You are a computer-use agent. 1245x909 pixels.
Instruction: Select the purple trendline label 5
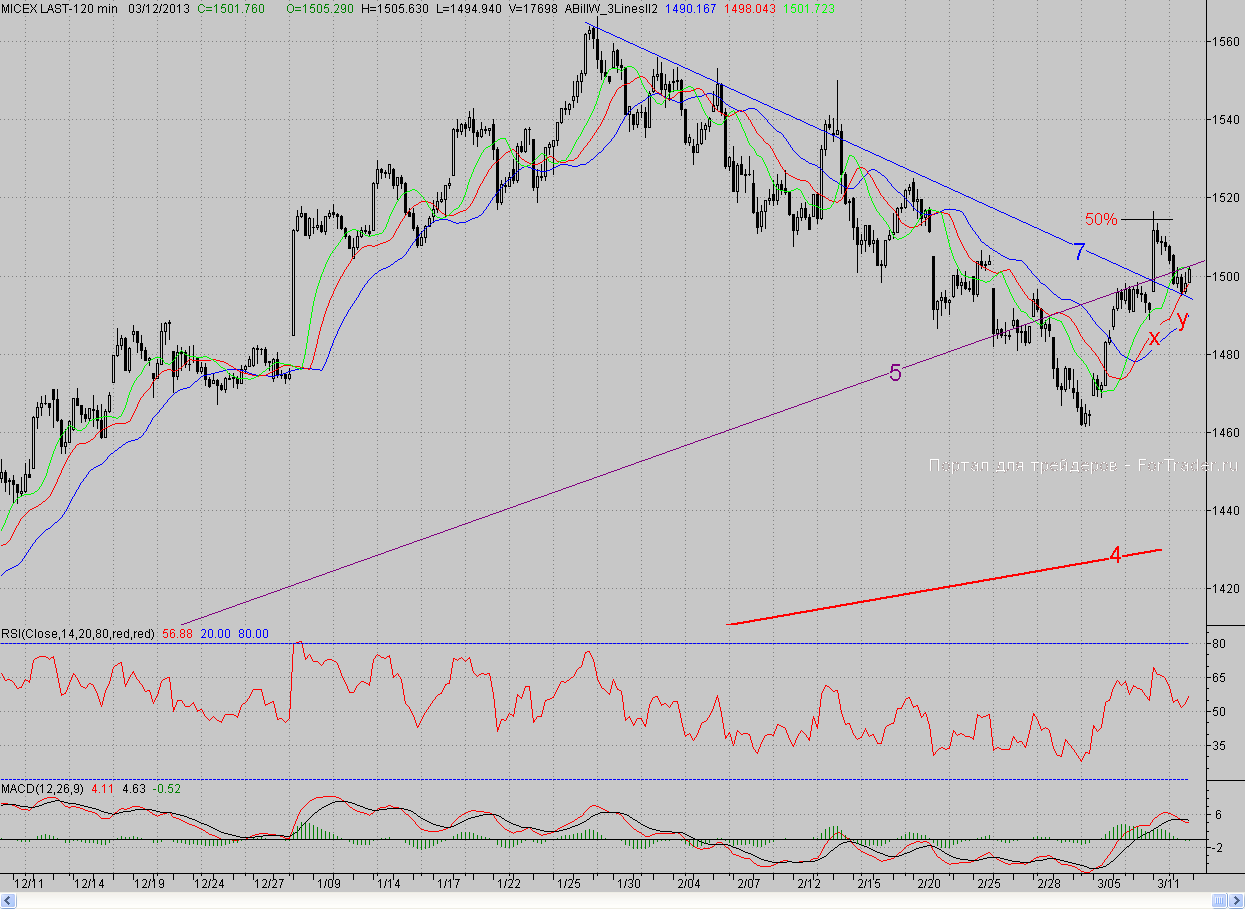[895, 374]
